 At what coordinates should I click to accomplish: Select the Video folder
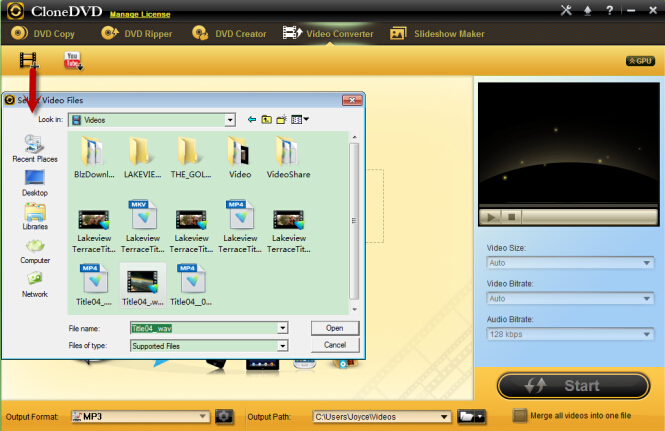[x=240, y=157]
